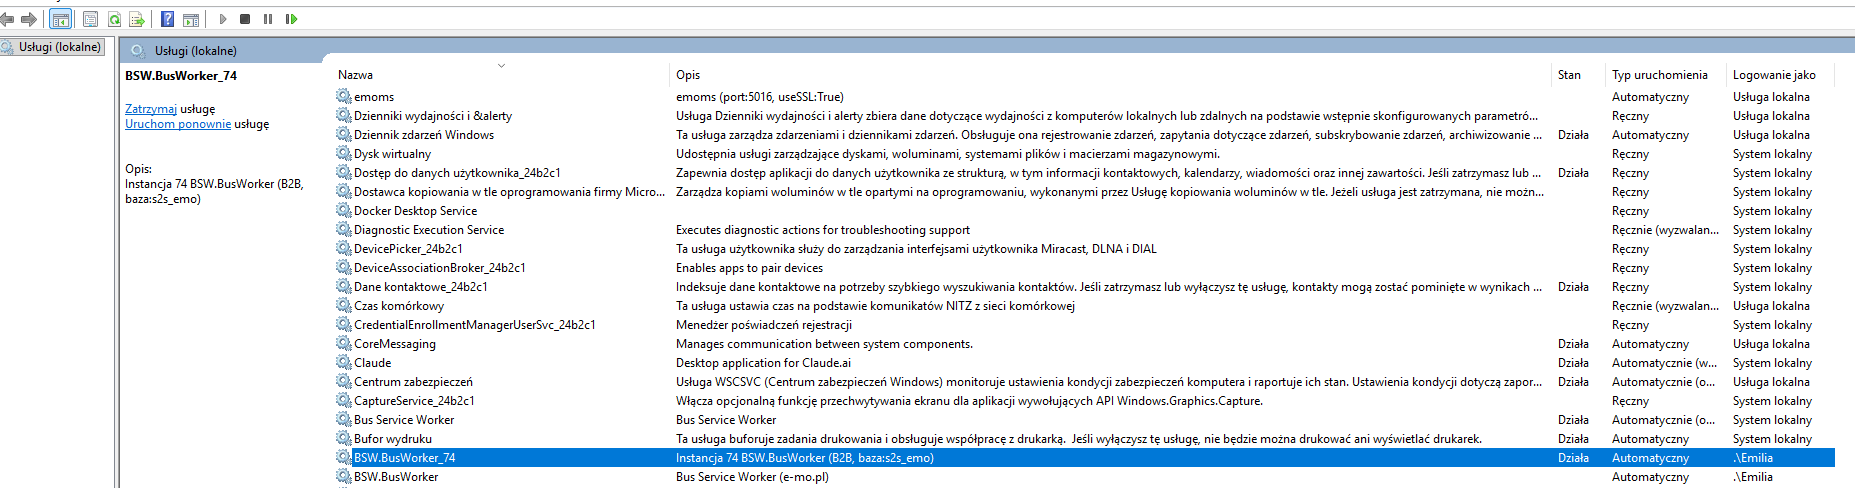Pause the service using the pause icon
The image size is (1855, 488).
pos(268,19)
